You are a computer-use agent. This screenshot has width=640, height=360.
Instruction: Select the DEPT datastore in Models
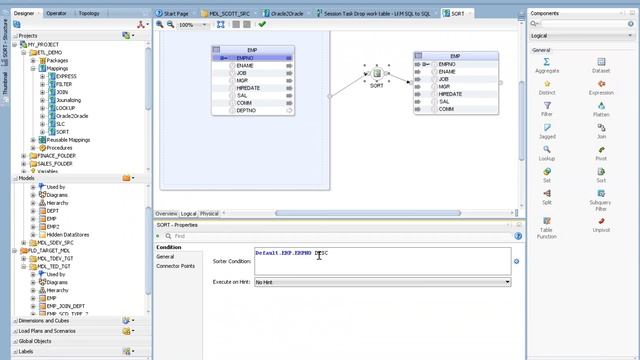pyautogui.click(x=52, y=211)
